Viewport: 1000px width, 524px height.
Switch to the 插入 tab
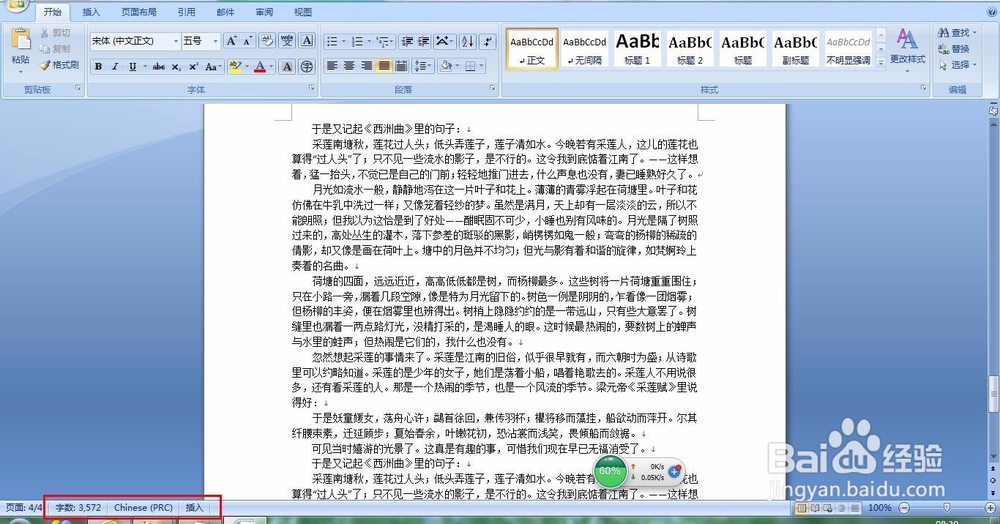click(x=91, y=11)
